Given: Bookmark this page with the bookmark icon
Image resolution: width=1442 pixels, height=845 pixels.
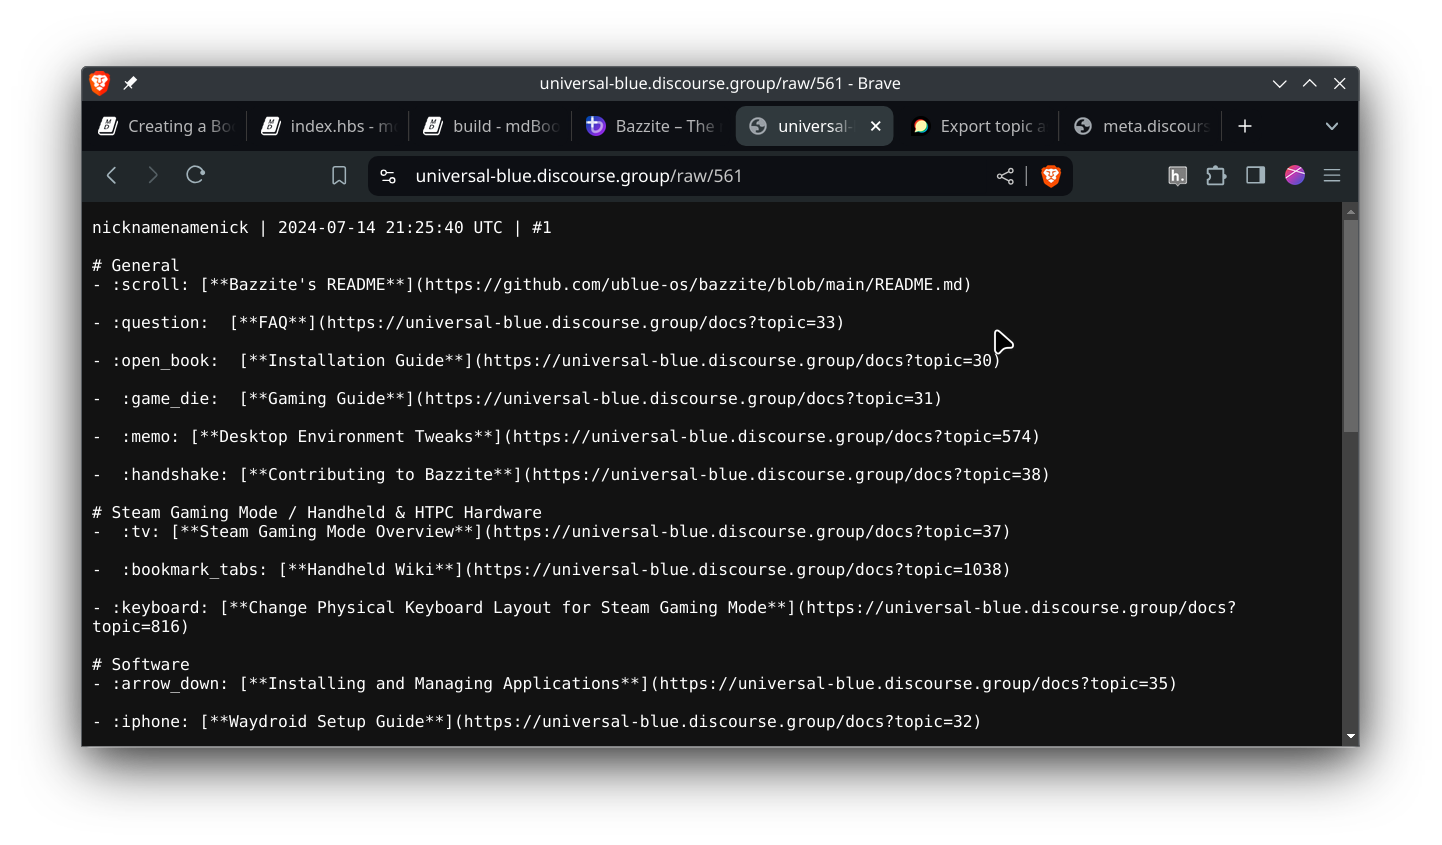Looking at the screenshot, I should [339, 176].
